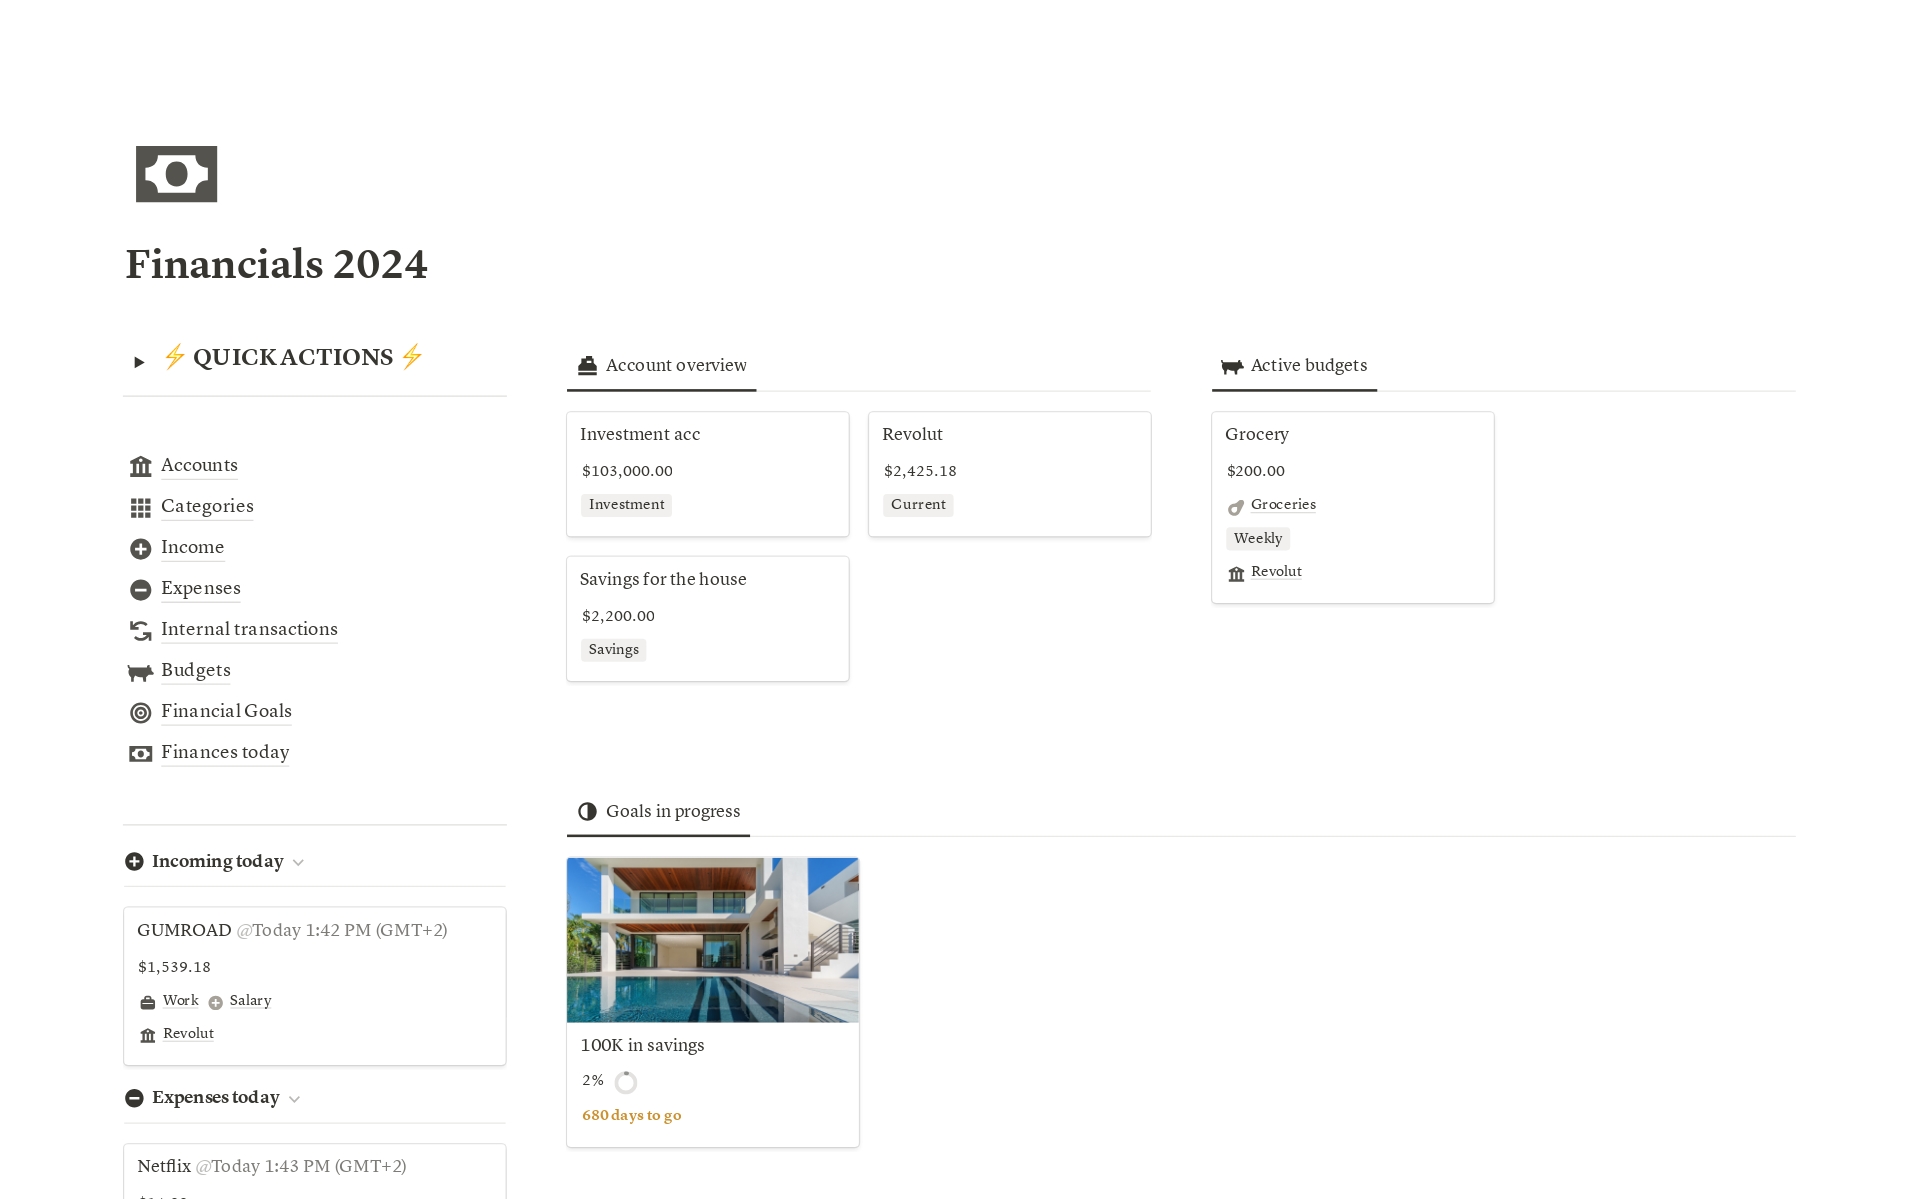The width and height of the screenshot is (1920, 1199).
Task: Click the Finances today icon
Action: [x=140, y=751]
